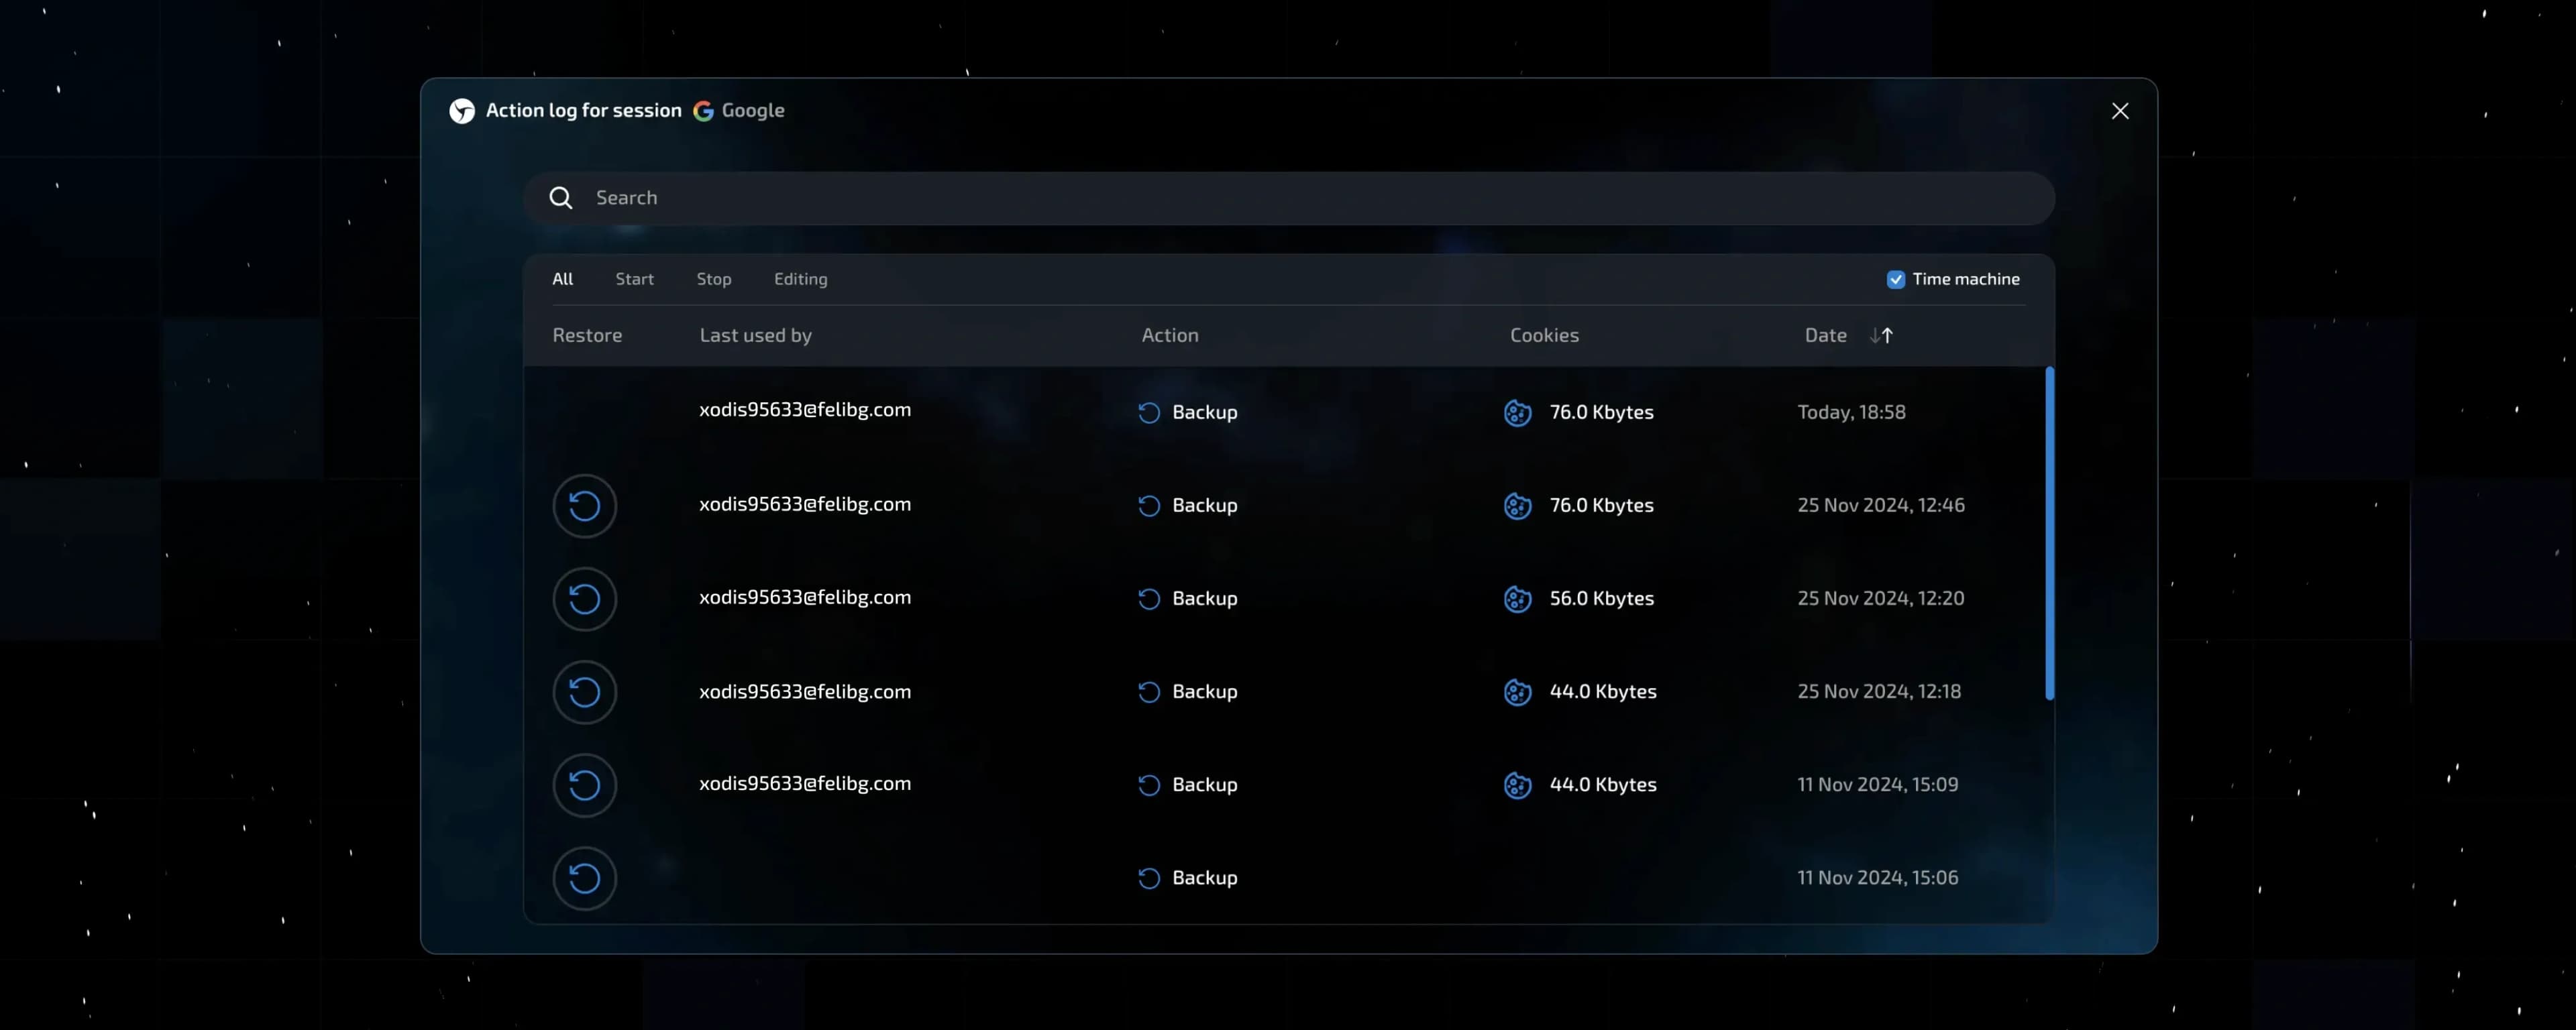Click the Google session name link

click(x=752, y=111)
